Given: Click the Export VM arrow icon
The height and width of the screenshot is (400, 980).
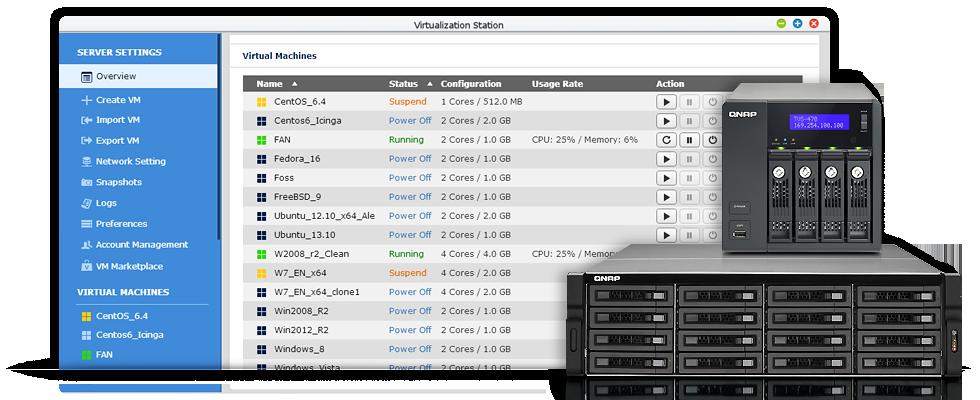Looking at the screenshot, I should coord(86,141).
